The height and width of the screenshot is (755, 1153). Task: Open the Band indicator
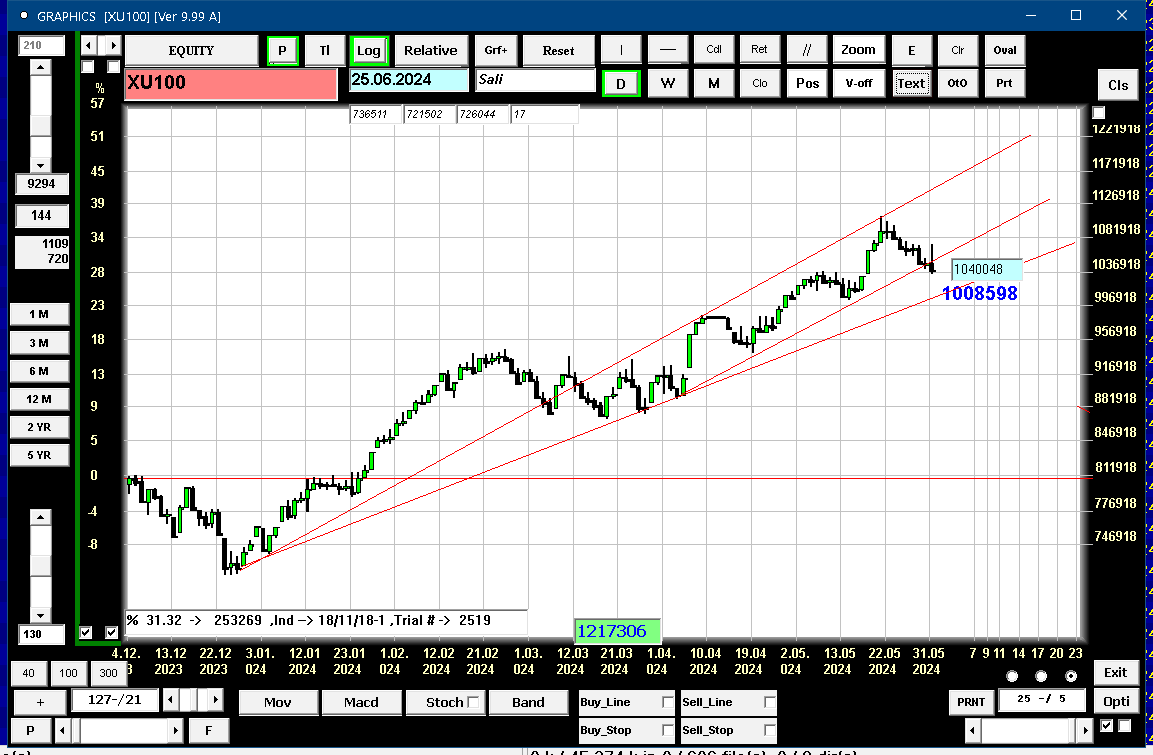(x=528, y=702)
